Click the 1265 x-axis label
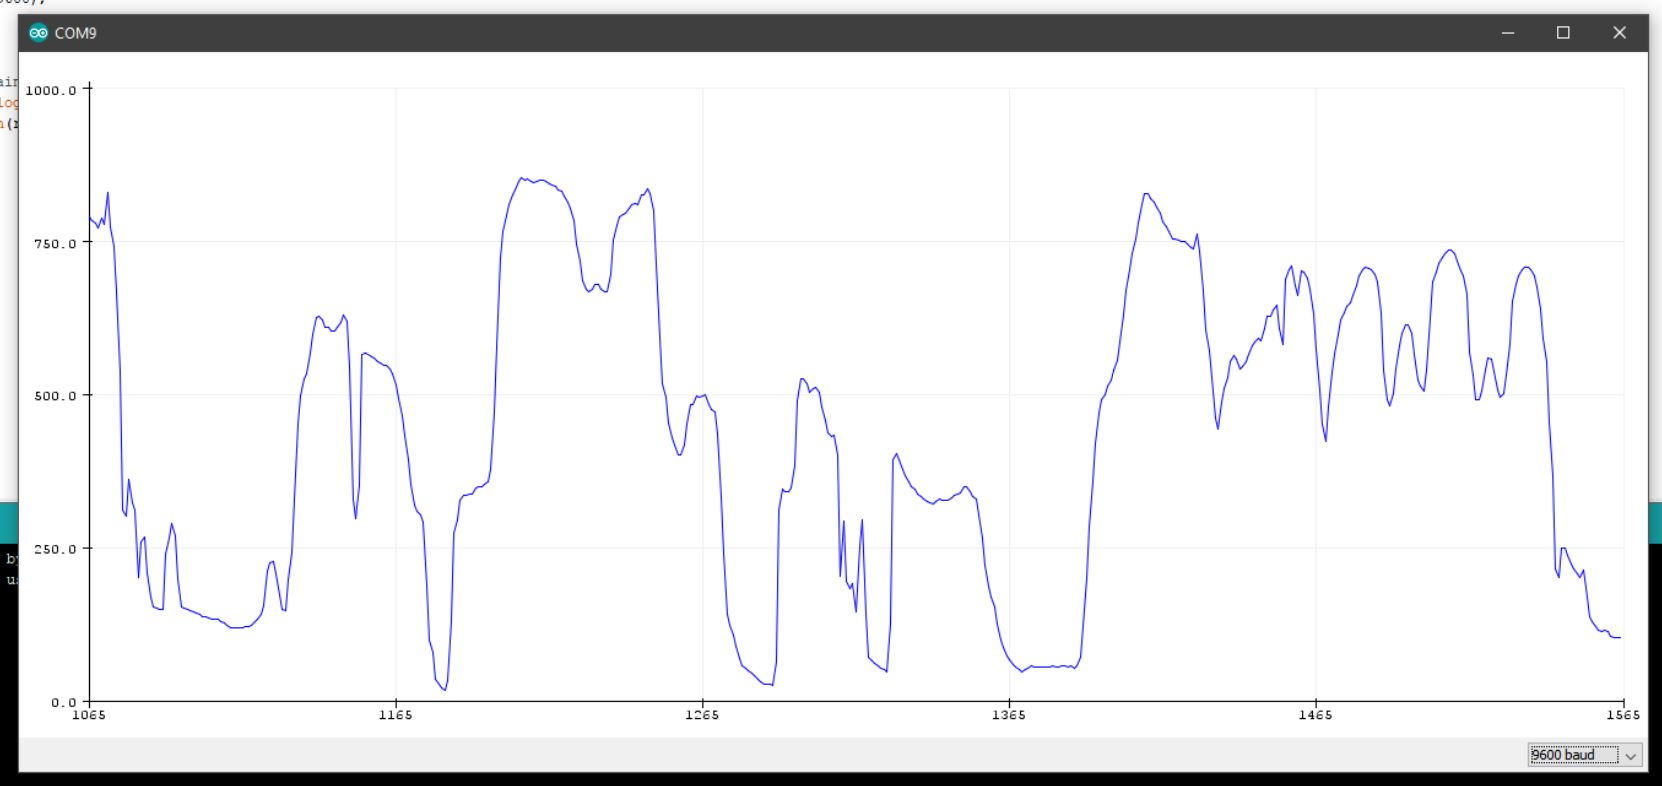This screenshot has width=1662, height=786. tap(702, 715)
